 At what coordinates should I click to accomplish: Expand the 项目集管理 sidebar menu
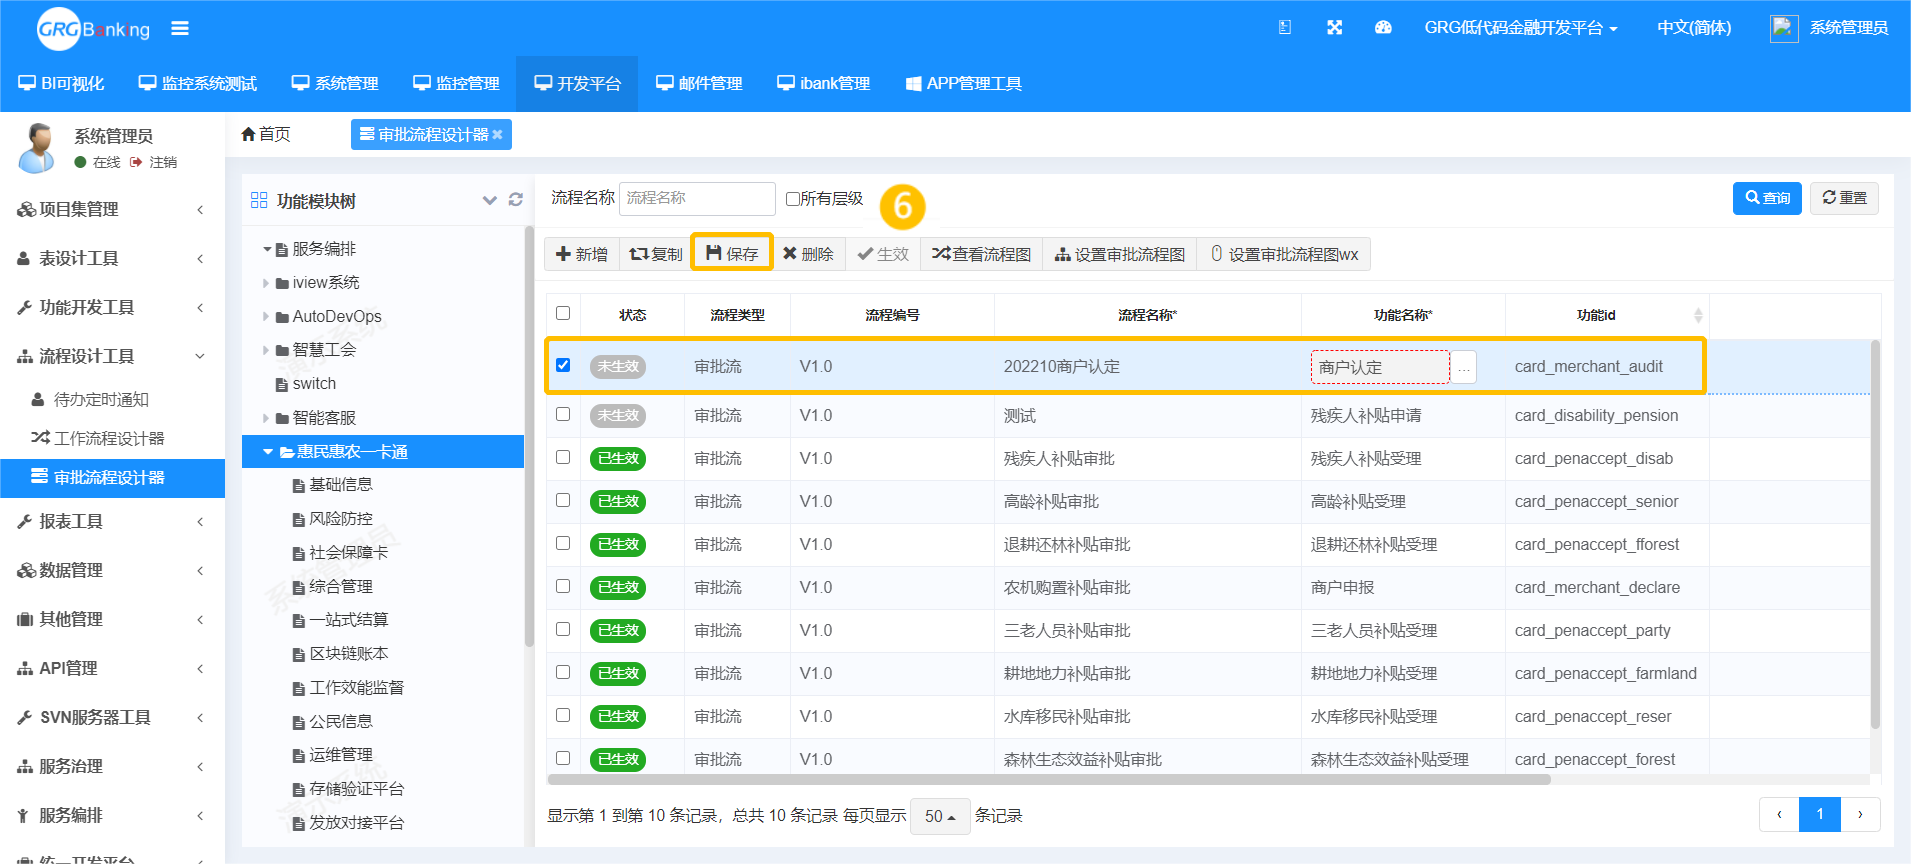[112, 209]
